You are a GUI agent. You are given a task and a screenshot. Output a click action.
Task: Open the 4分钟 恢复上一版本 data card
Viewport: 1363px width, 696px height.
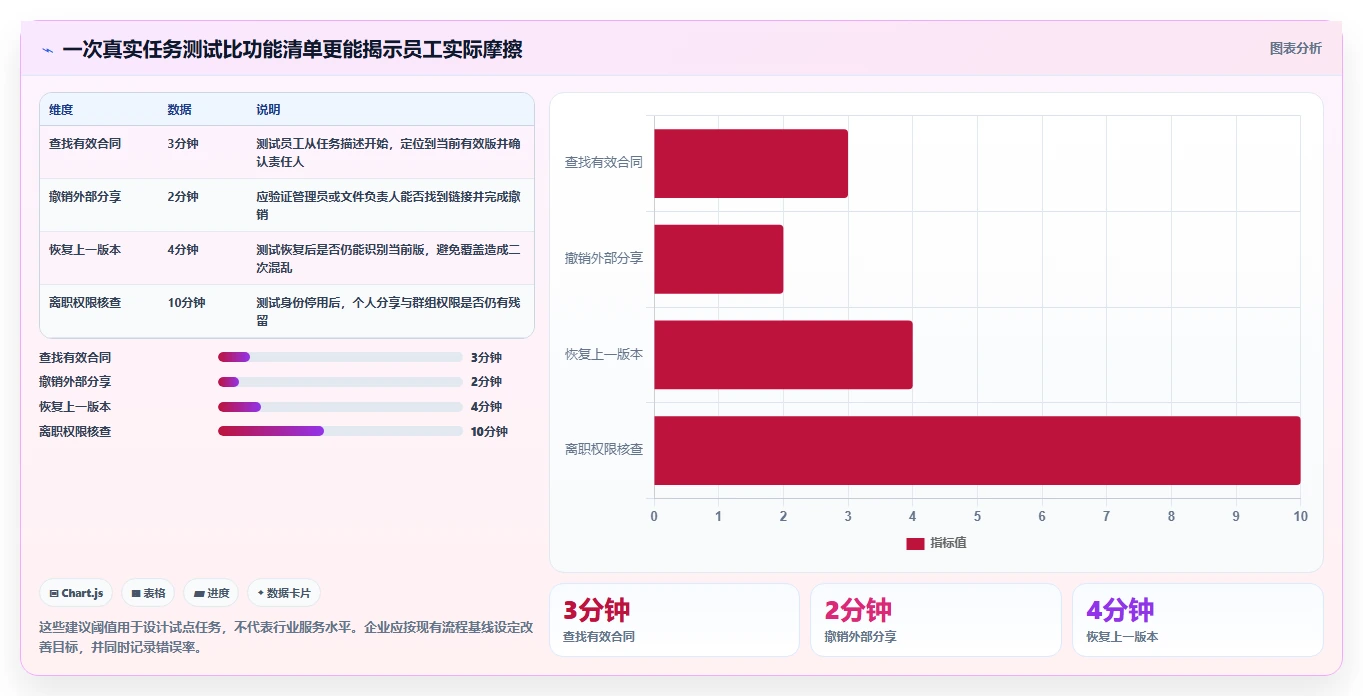tap(1197, 620)
